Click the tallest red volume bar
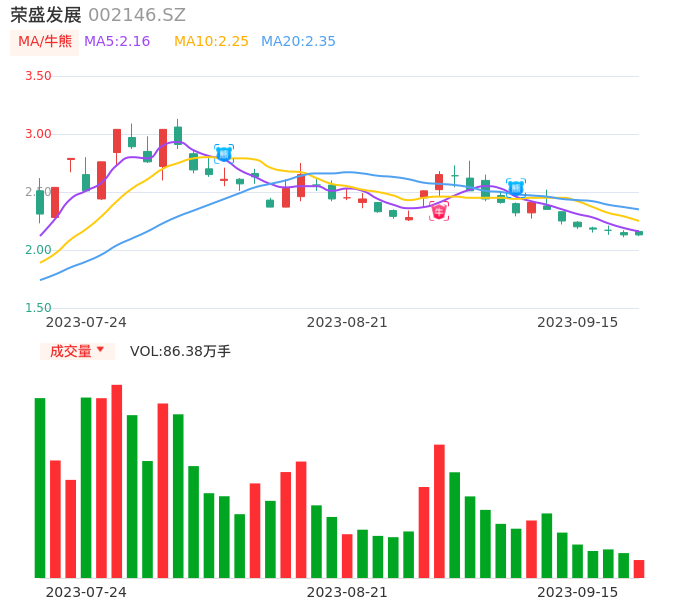 pyautogui.click(x=117, y=481)
